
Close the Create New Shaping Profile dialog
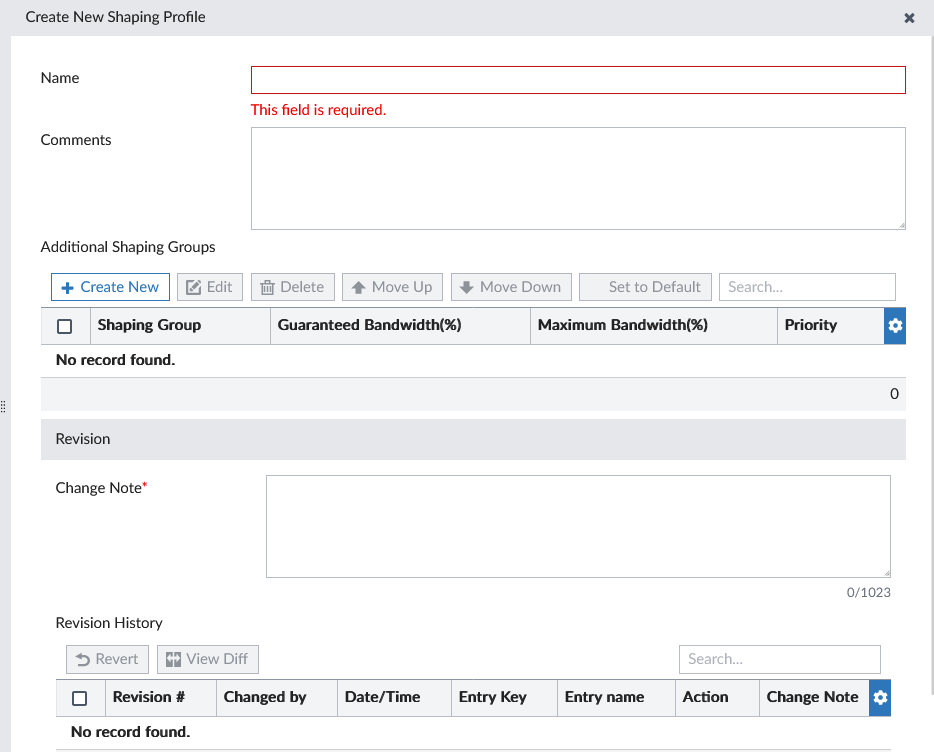(909, 18)
